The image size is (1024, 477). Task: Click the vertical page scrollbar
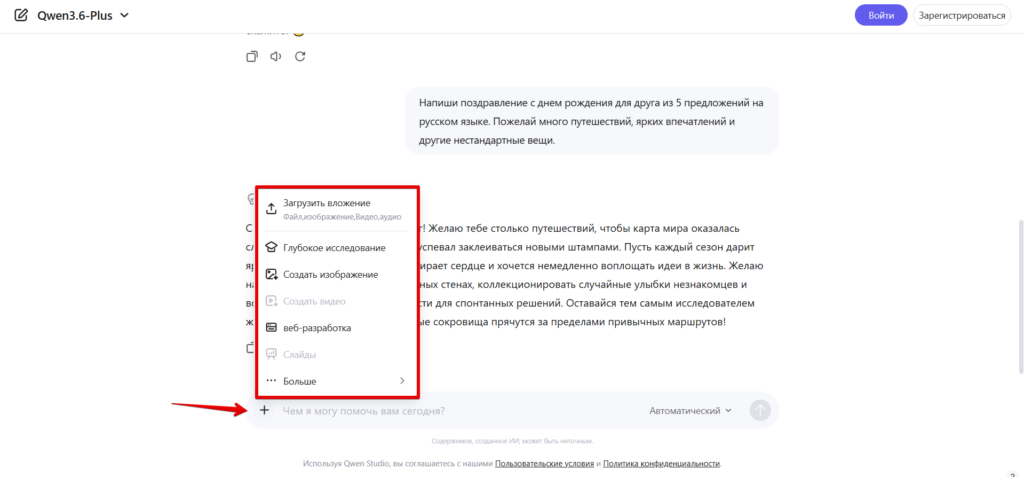pos(1020,295)
